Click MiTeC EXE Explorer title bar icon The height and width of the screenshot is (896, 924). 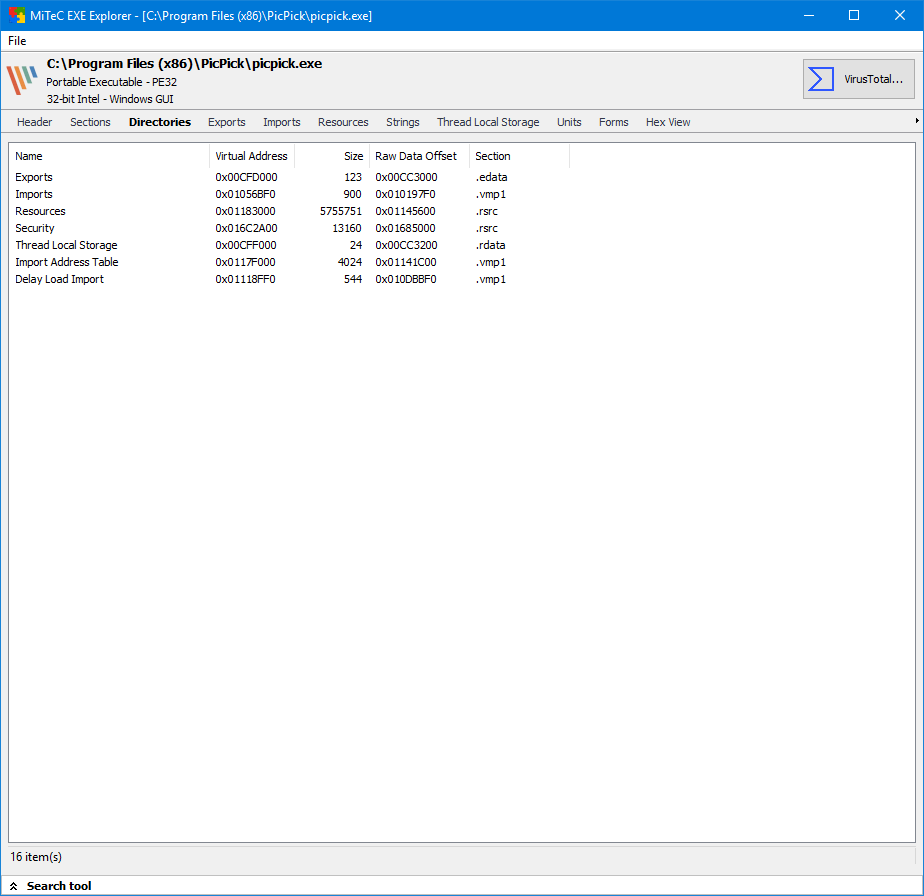tap(16, 16)
